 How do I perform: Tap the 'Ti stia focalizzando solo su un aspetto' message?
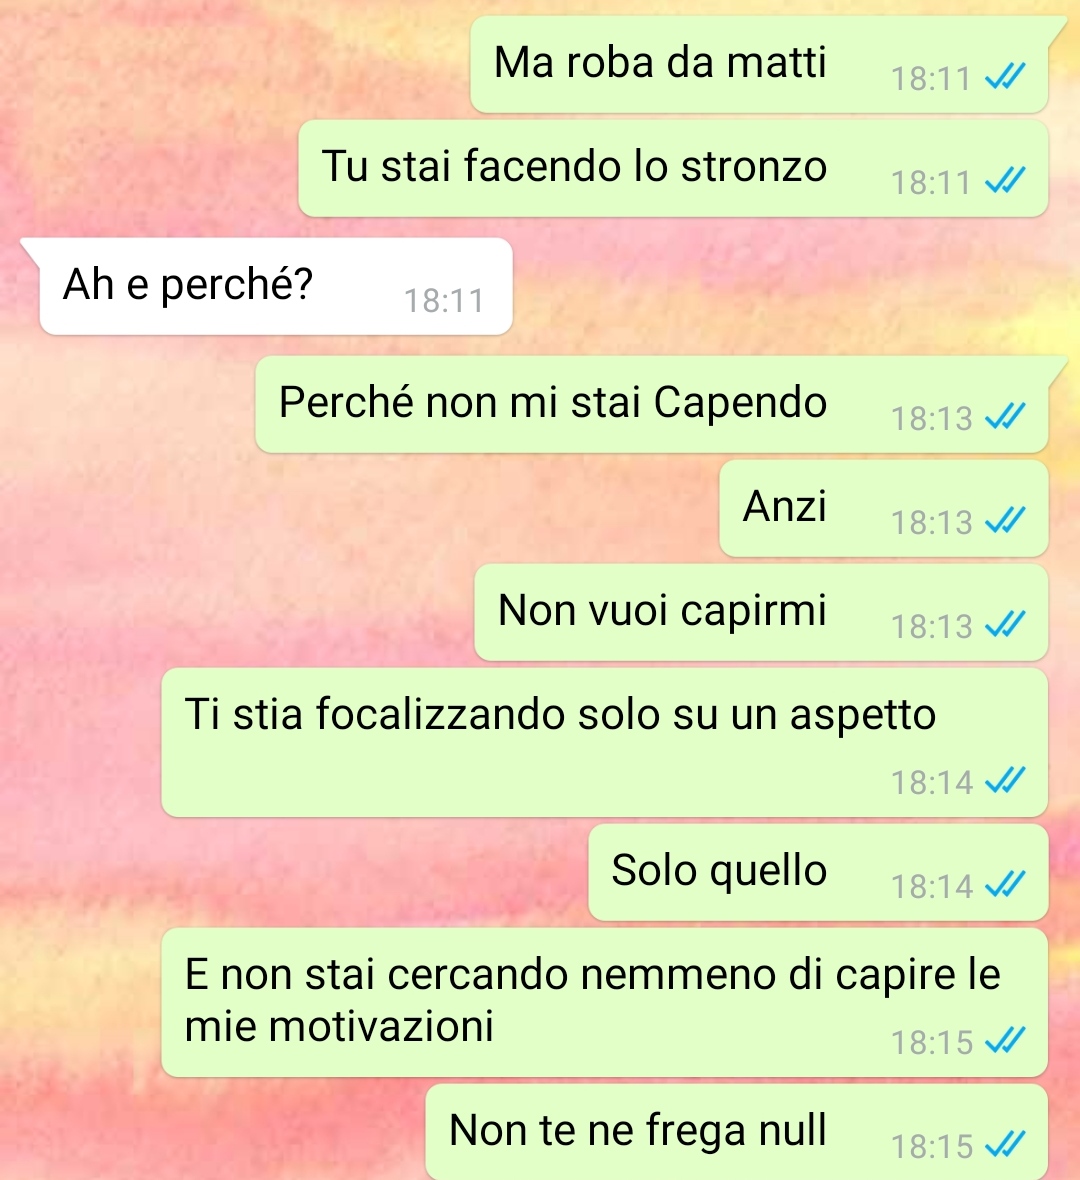click(604, 742)
